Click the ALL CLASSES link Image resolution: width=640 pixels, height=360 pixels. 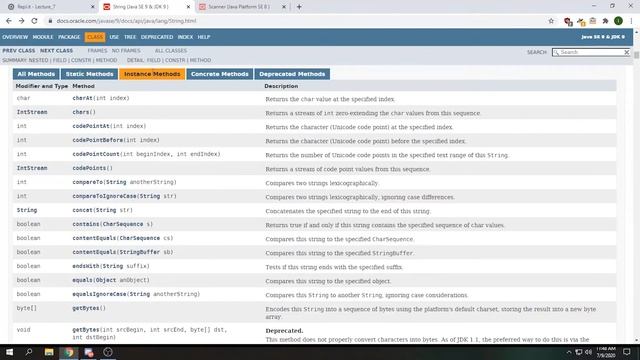pyautogui.click(x=171, y=51)
